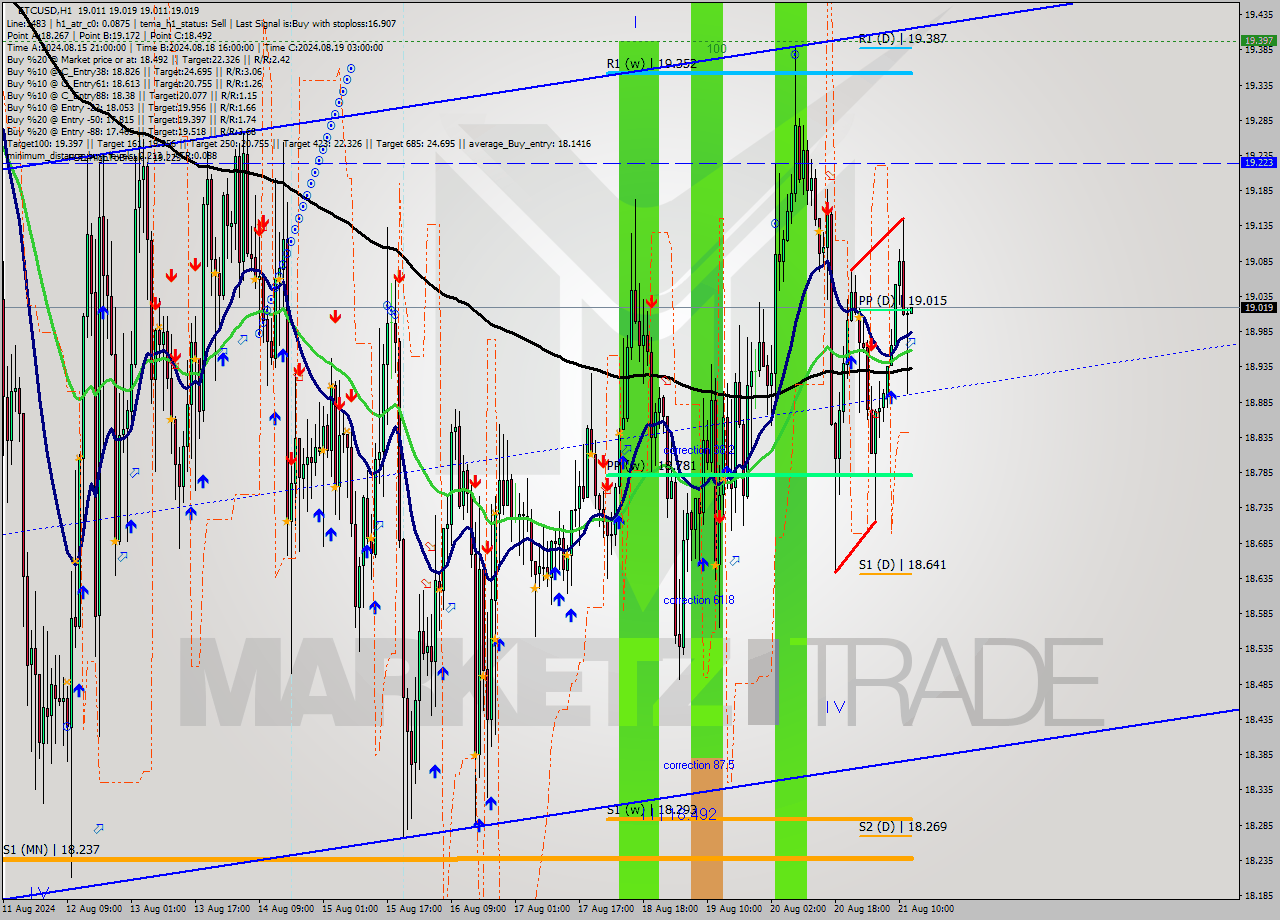Select the '15 Aug 17:00' time axis label
This screenshot has height=920, width=1280.
(x=414, y=909)
